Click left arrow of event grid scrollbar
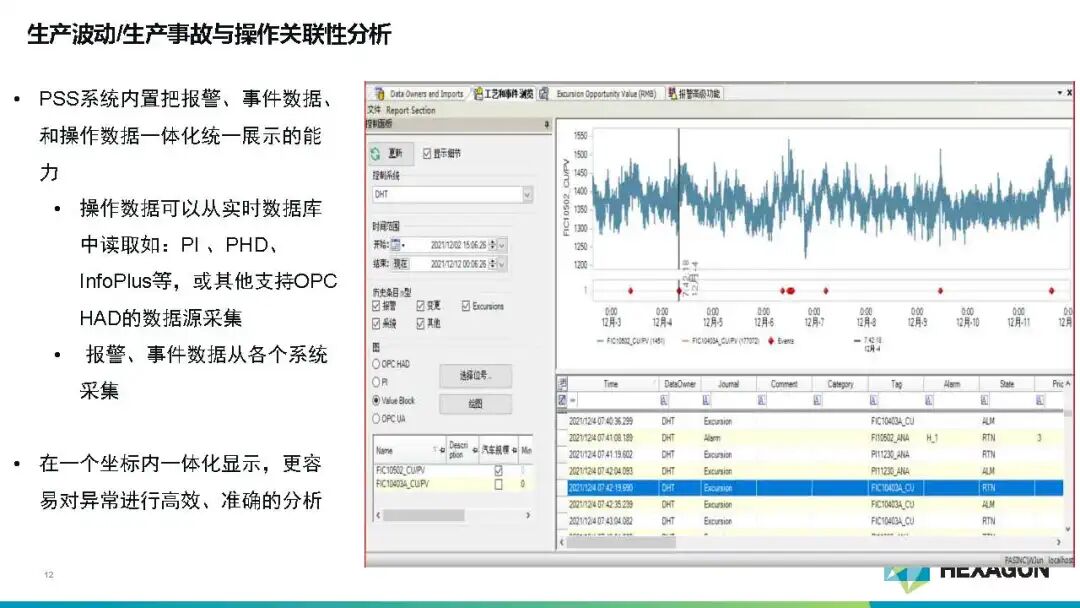 click(562, 543)
